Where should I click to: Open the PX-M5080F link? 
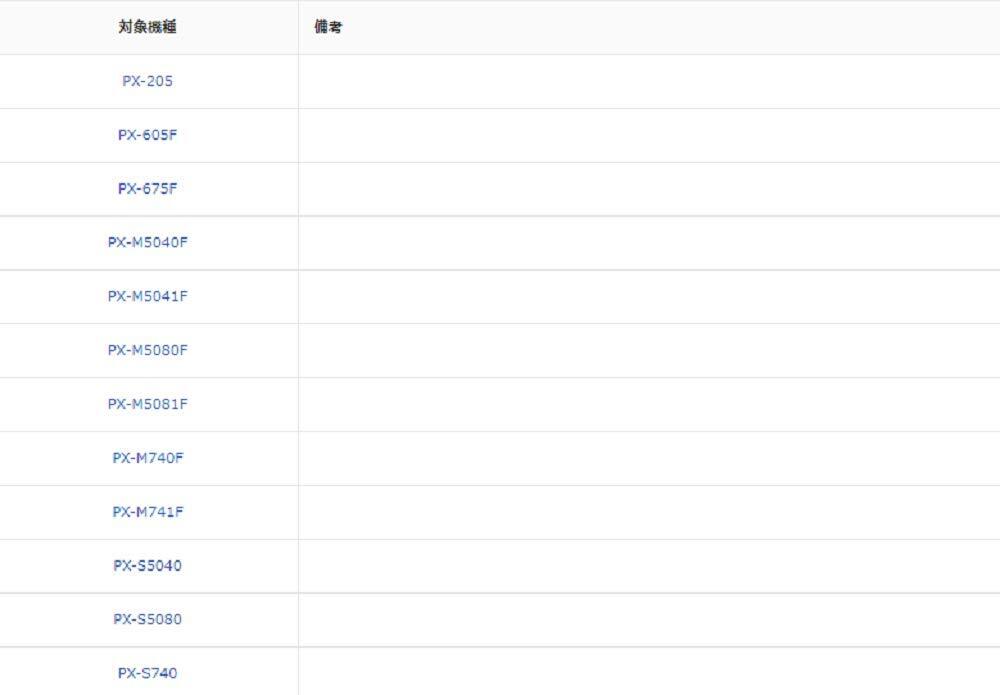tap(147, 350)
